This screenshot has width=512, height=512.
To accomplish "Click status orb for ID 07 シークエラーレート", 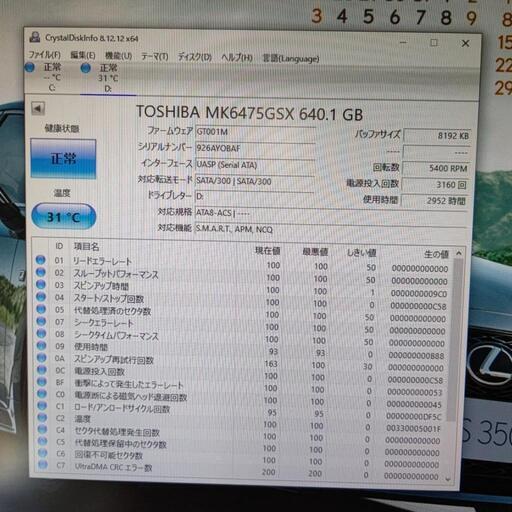I will pyautogui.click(x=41, y=321).
